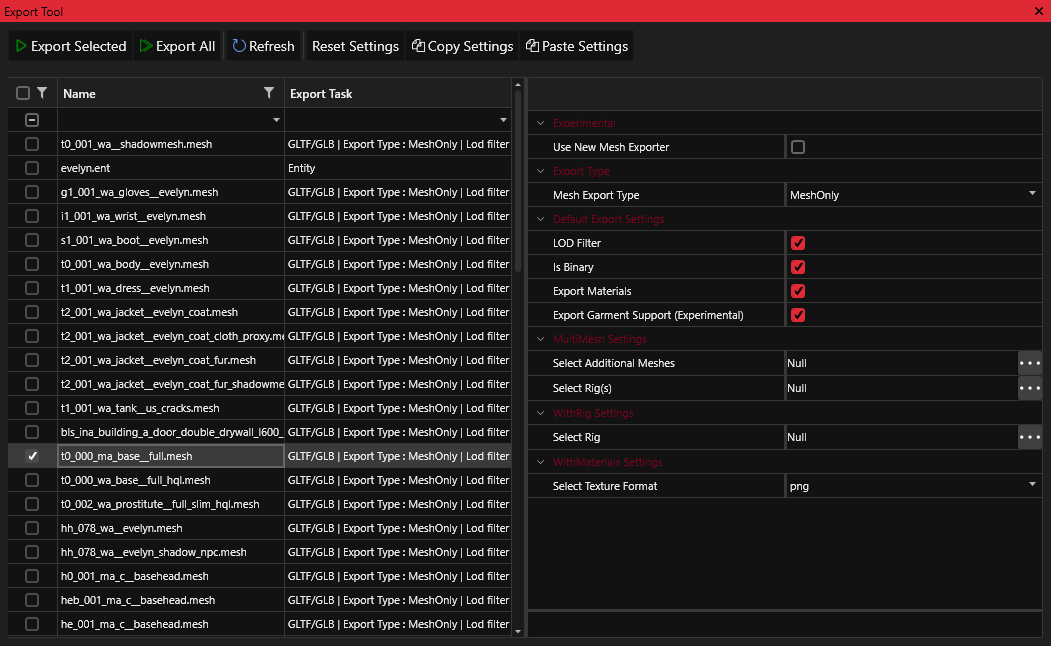
Task: Select t1_001_wa_dress__evelyn.mesh row
Action: click(x=135, y=288)
